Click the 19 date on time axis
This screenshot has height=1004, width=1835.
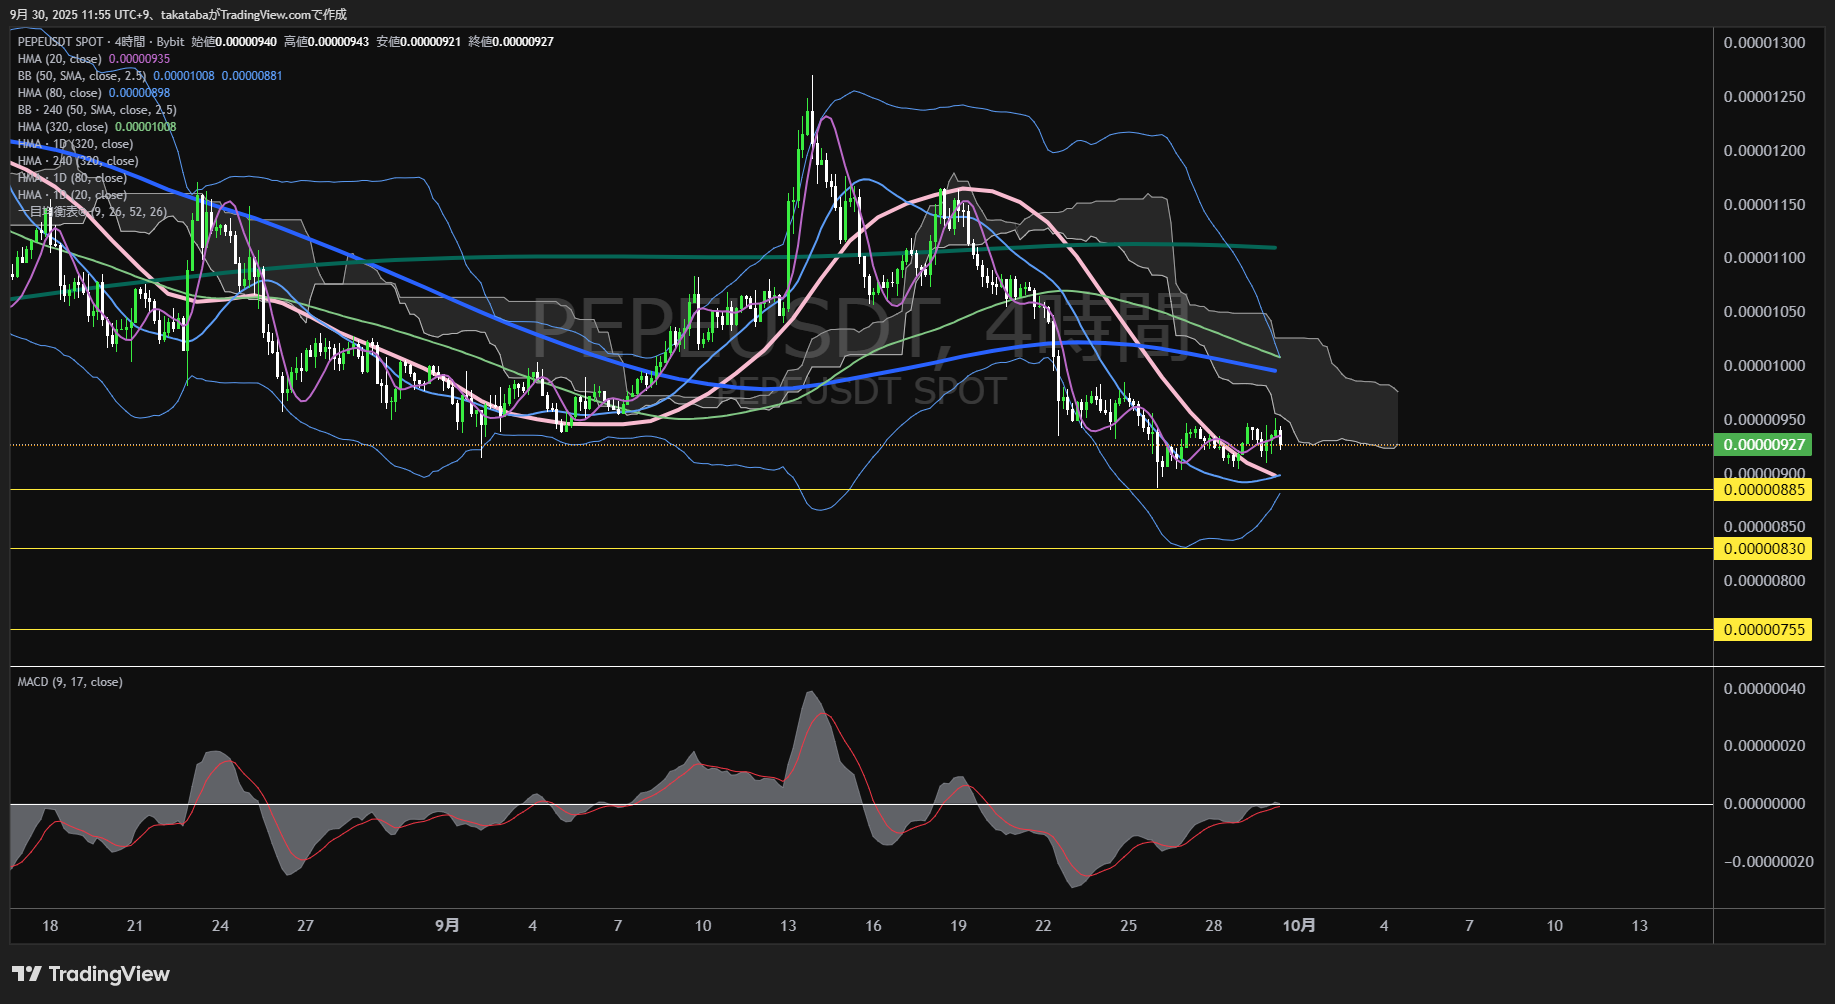[958, 926]
